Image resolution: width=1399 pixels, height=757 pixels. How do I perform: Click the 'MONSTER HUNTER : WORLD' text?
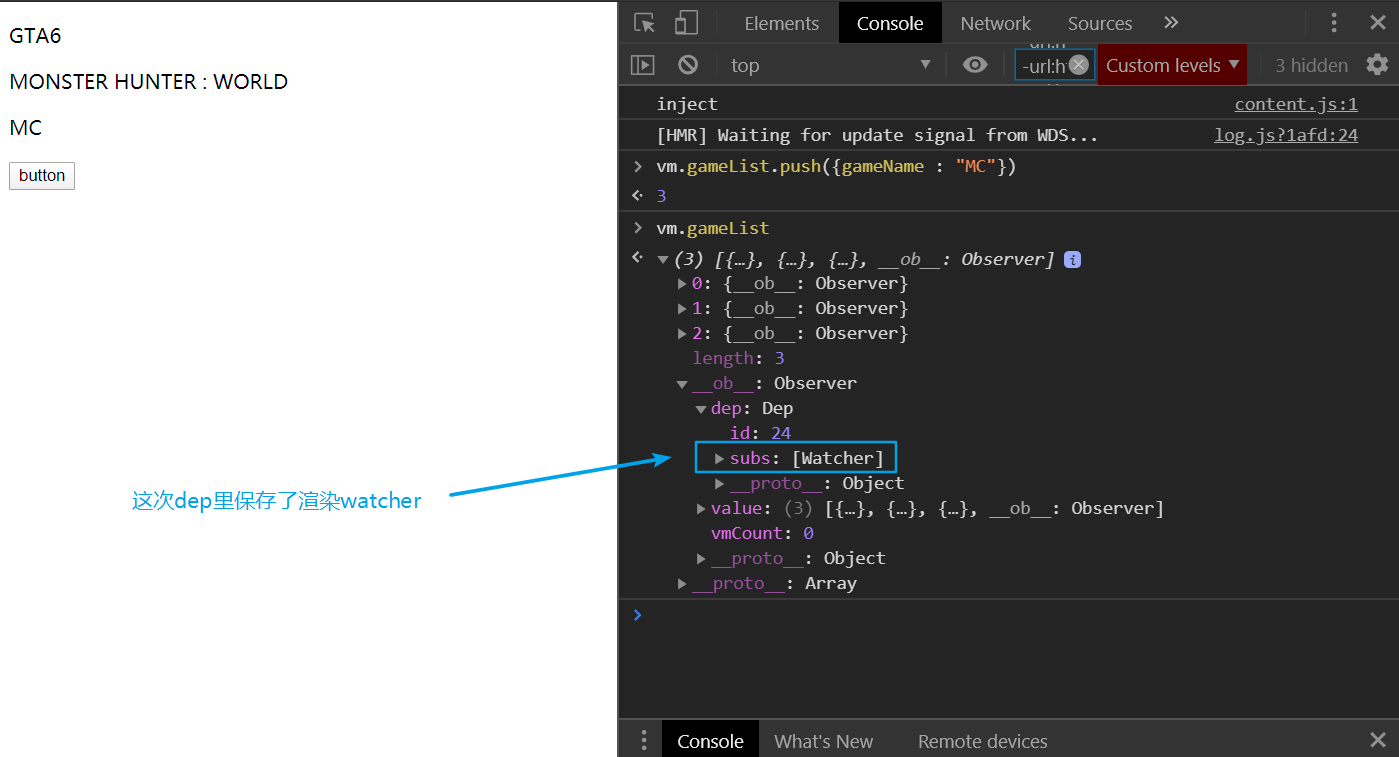tap(149, 82)
